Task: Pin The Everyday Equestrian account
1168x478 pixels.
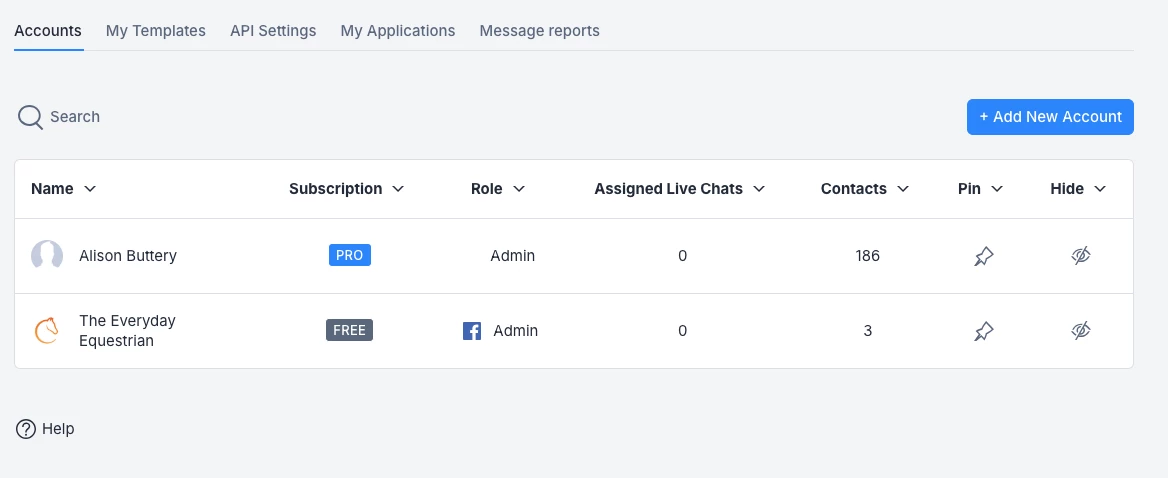Action: 984,331
